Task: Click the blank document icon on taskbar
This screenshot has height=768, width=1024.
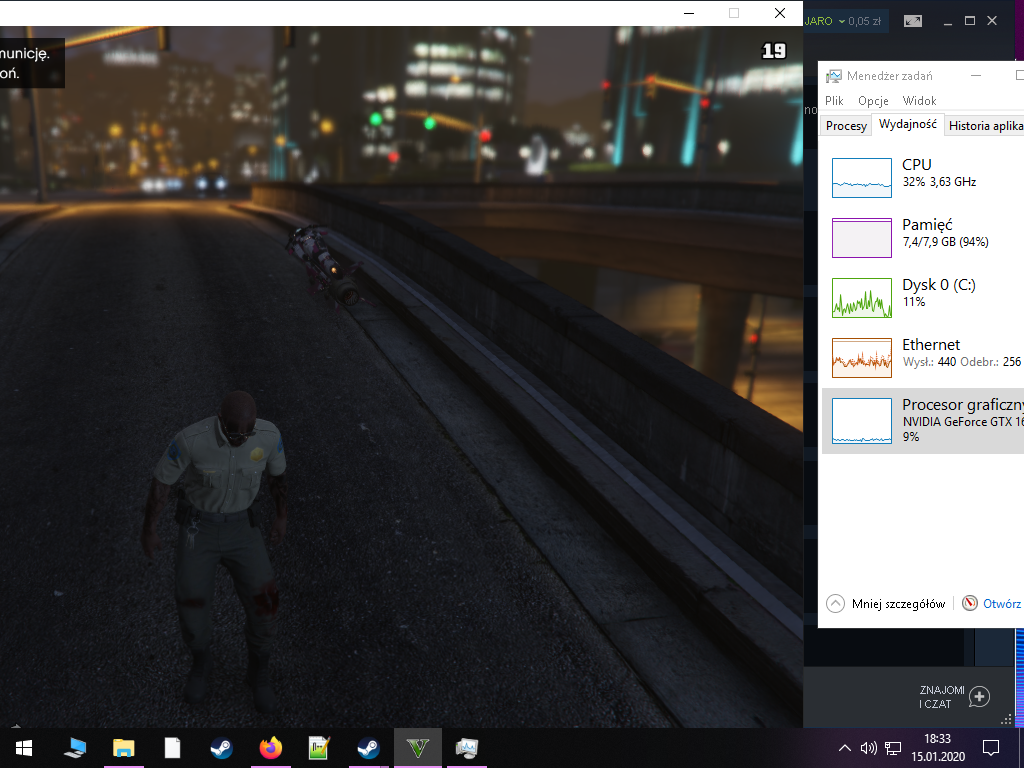Action: [x=172, y=748]
